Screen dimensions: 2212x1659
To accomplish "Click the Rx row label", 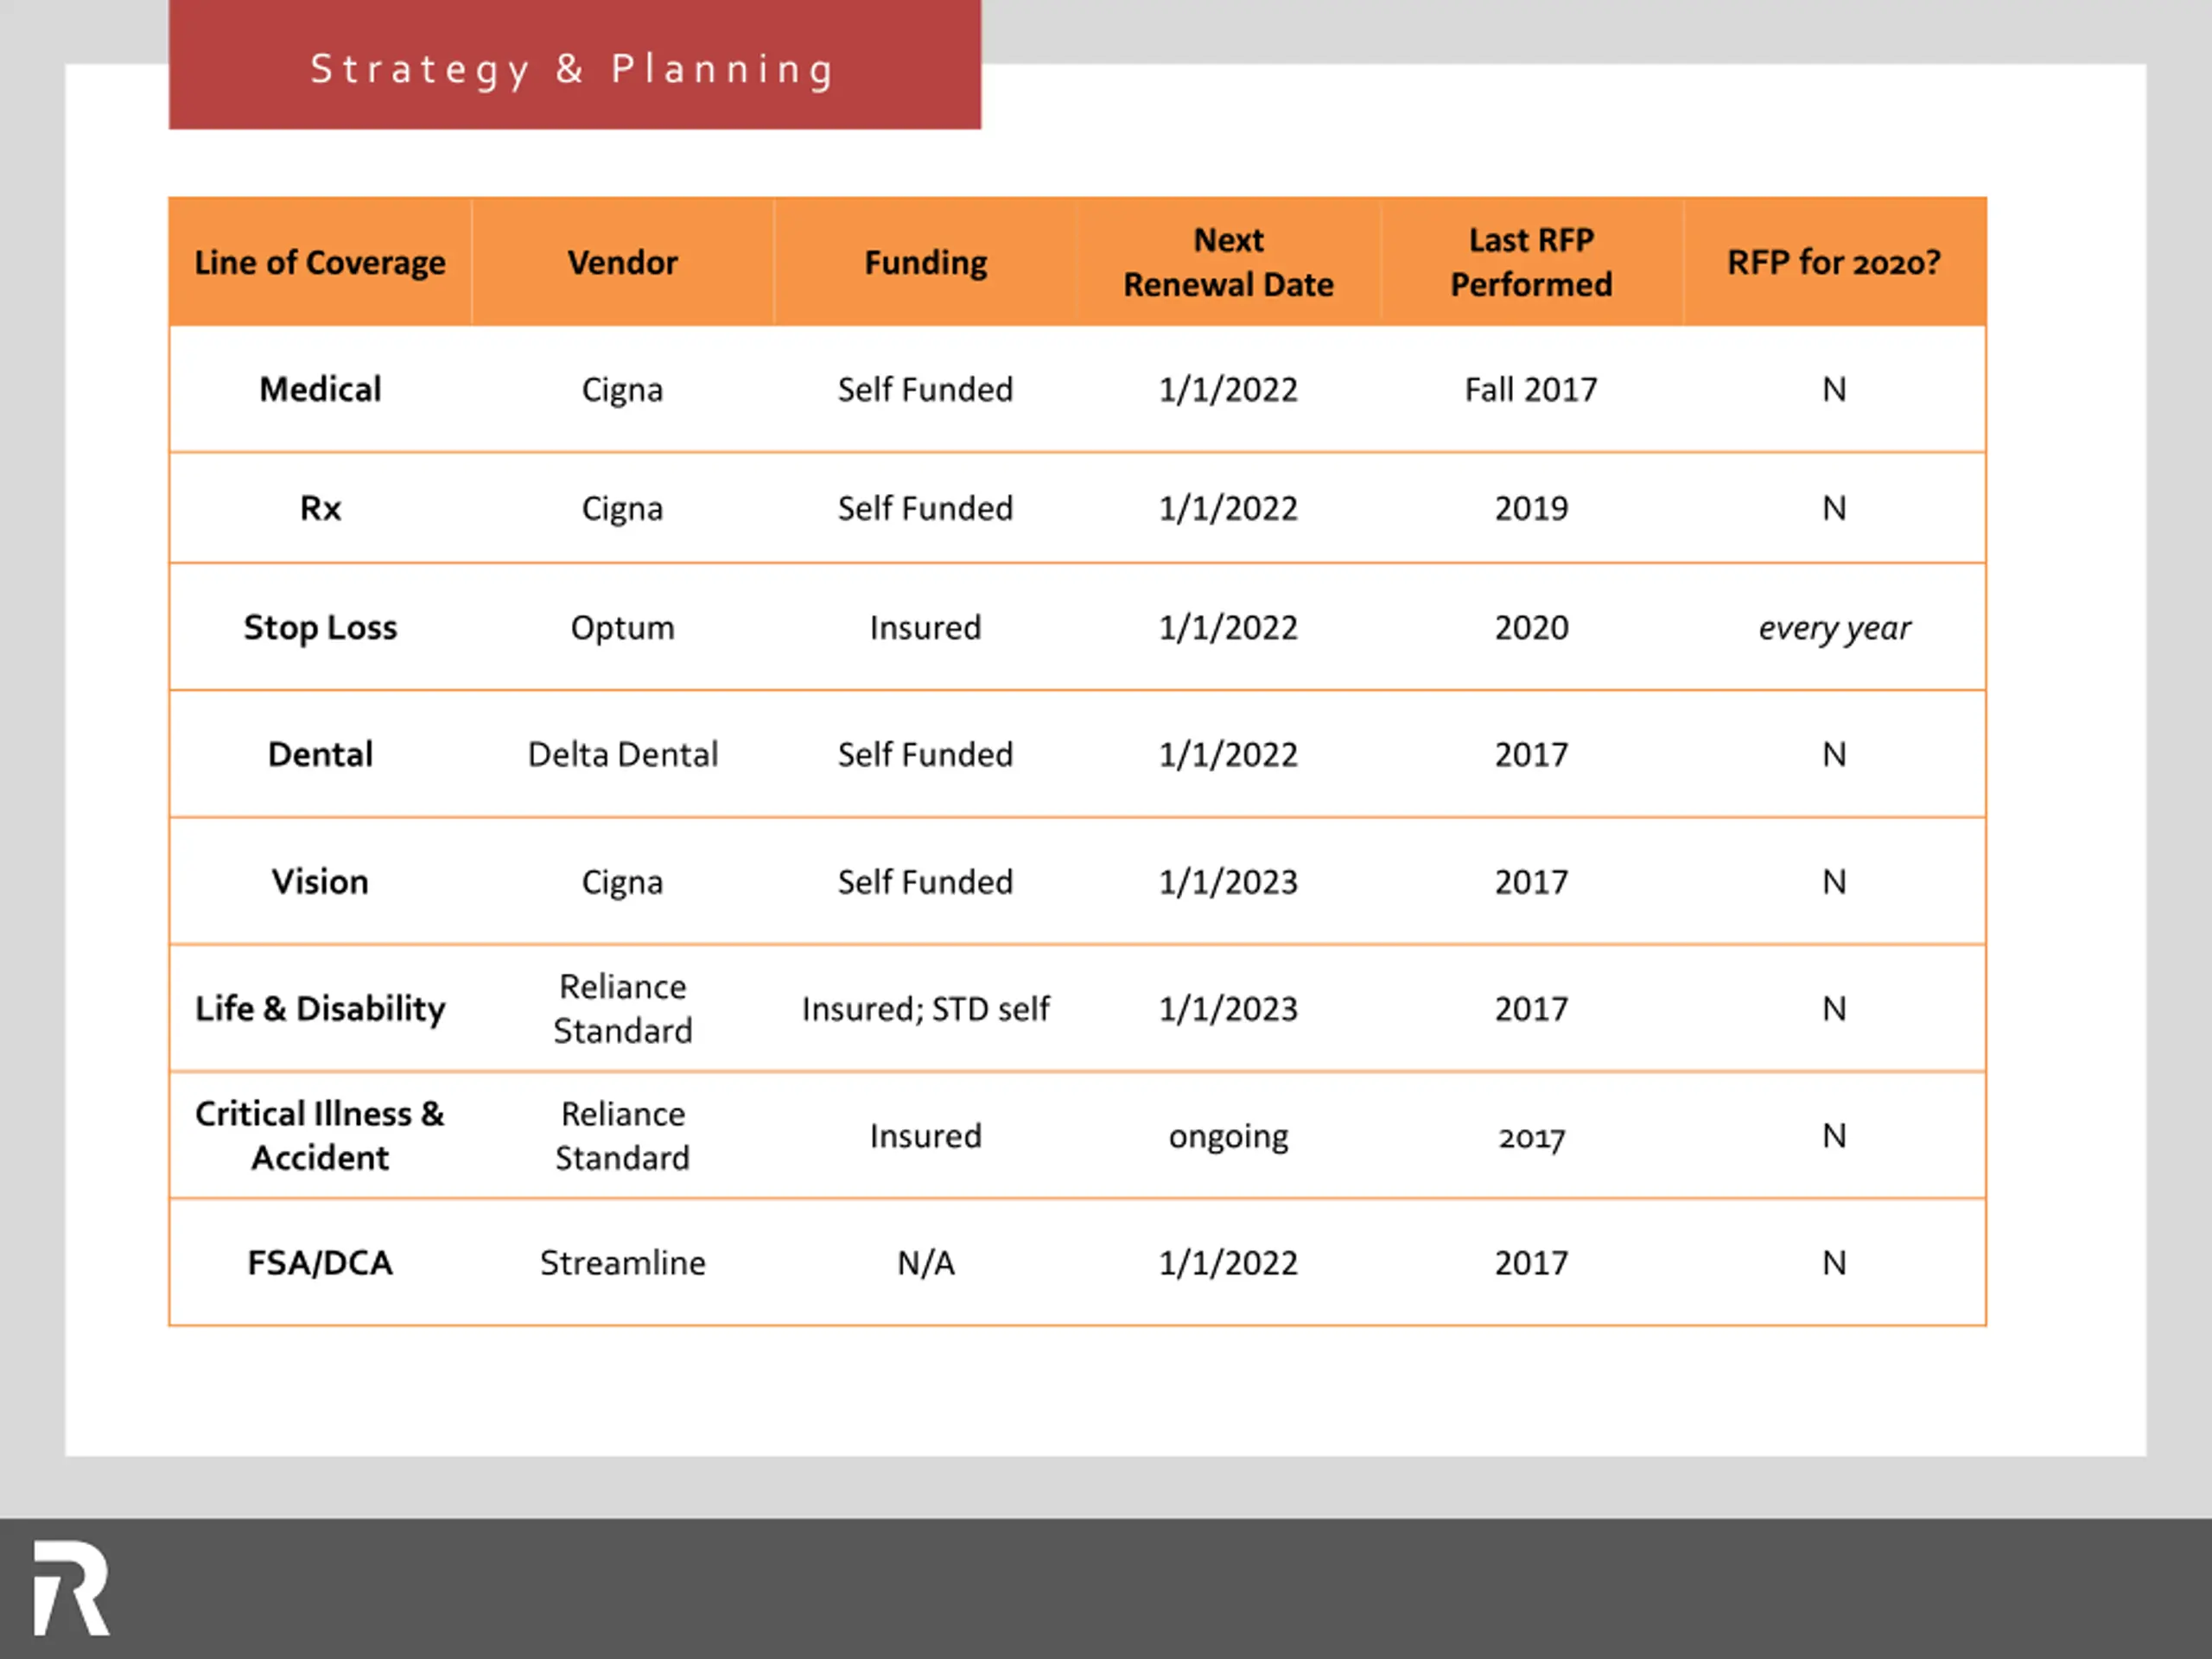I will pyautogui.click(x=320, y=508).
